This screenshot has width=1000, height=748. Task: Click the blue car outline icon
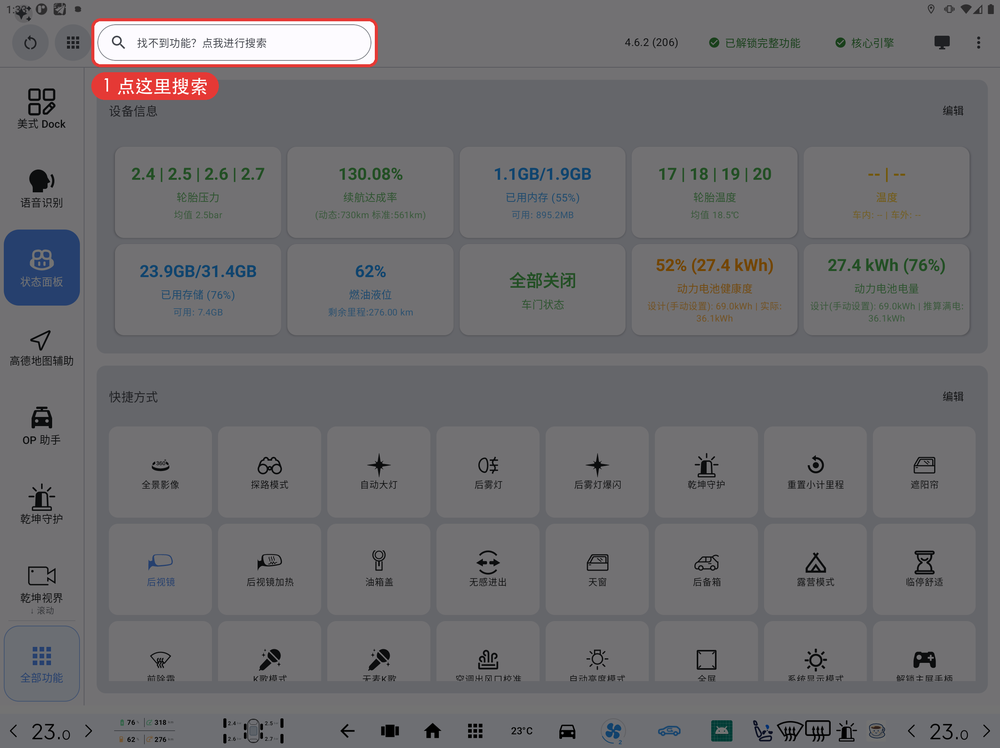point(669,731)
